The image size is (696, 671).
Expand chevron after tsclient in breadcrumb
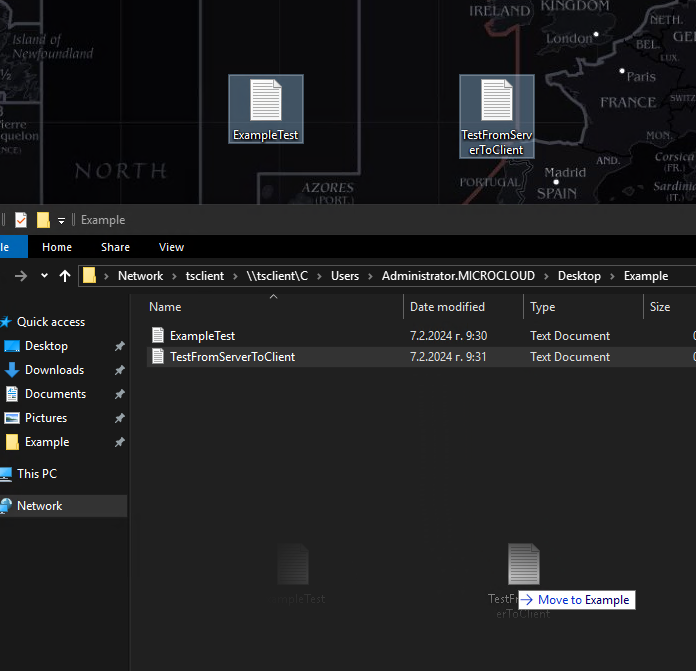pyautogui.click(x=235, y=276)
